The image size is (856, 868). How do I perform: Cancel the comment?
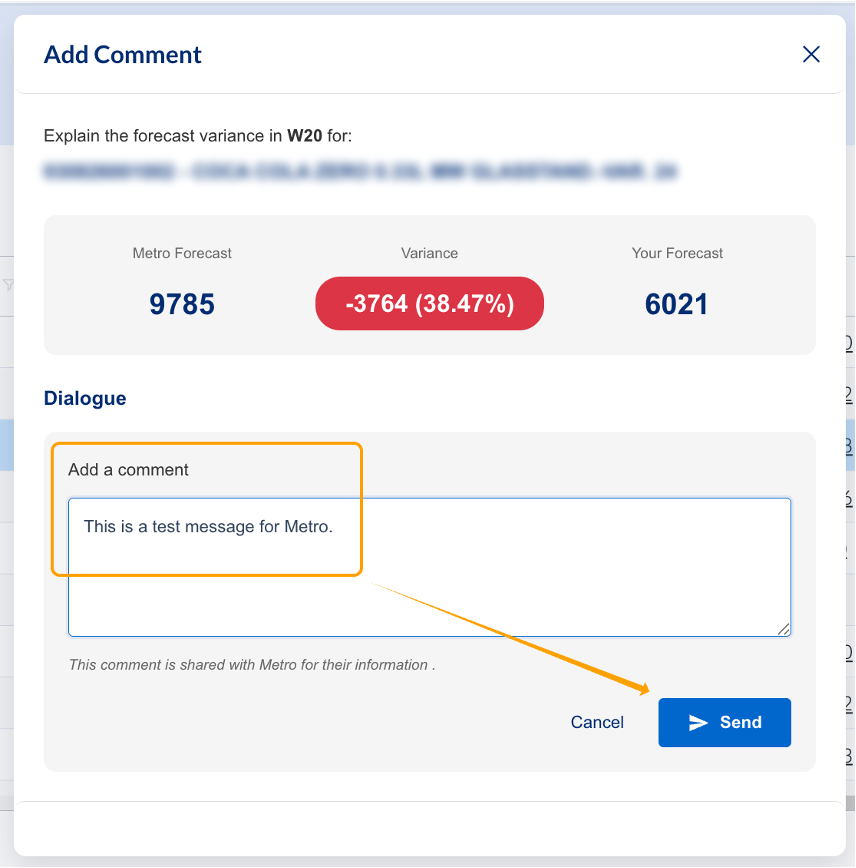[597, 722]
